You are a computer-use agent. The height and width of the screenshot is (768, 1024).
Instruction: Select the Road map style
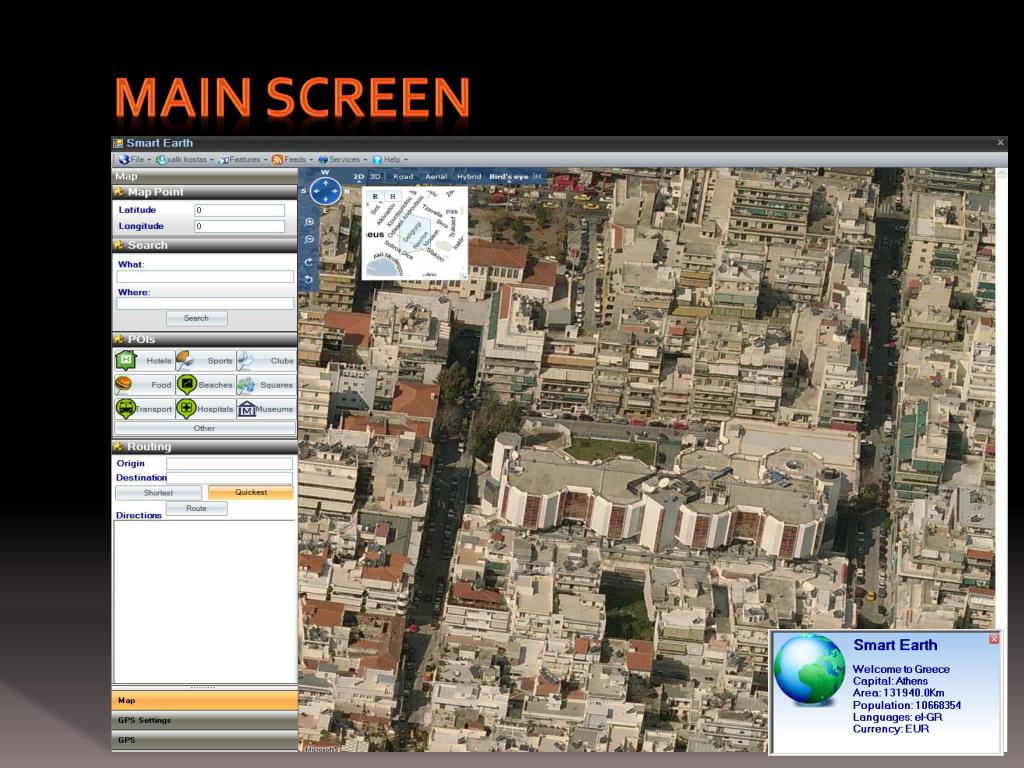(403, 177)
